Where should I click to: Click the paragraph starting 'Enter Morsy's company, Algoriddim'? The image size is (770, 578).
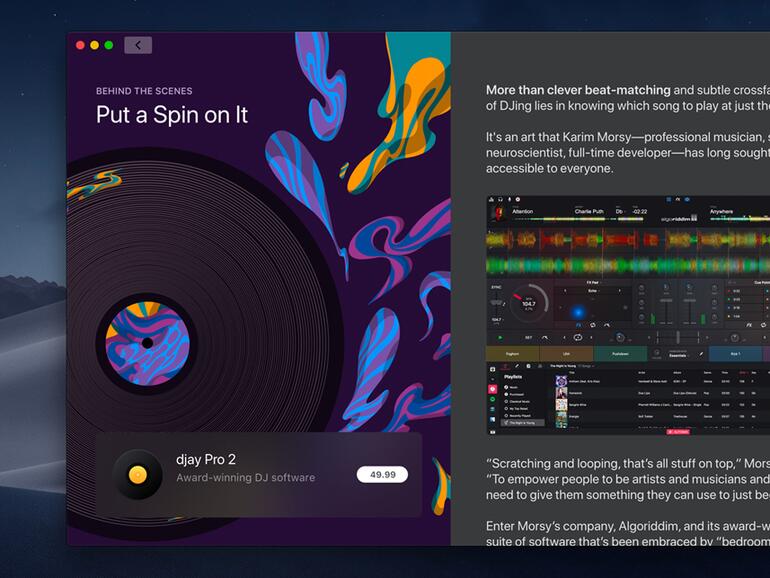coord(628,533)
